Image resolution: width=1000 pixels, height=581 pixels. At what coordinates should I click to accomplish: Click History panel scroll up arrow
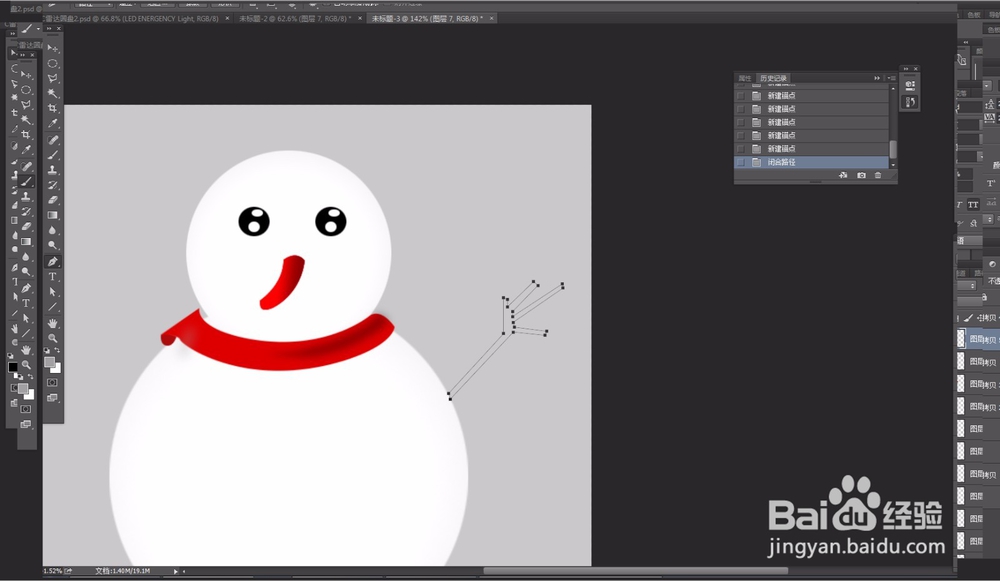click(893, 88)
